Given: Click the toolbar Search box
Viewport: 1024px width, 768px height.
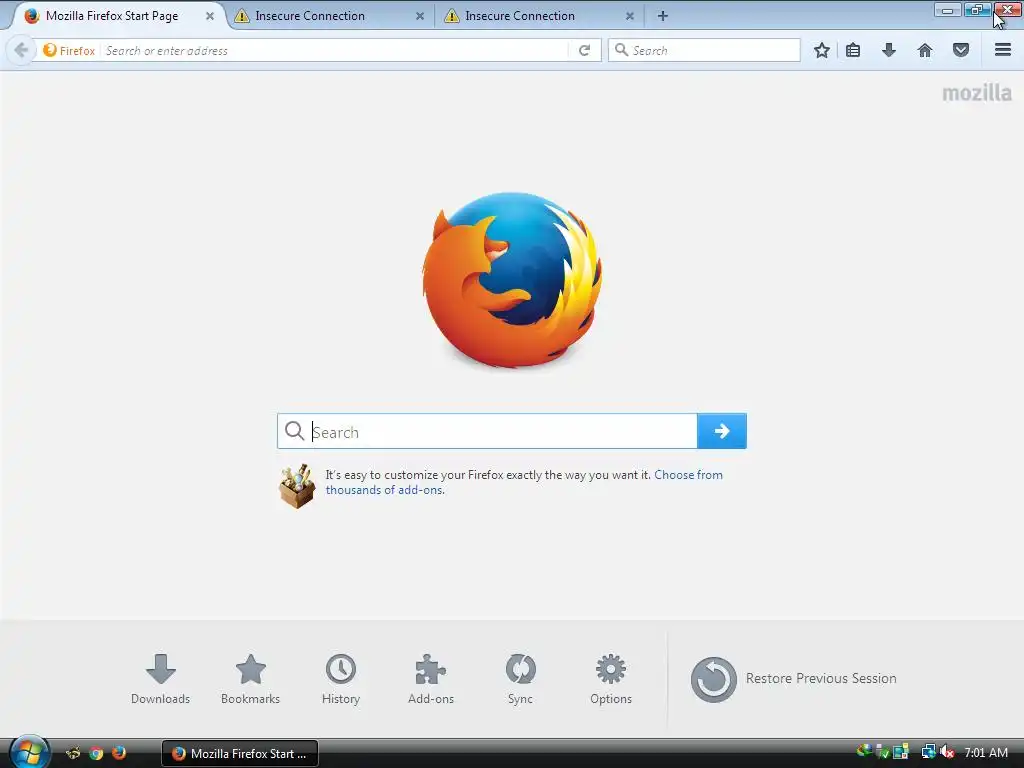Looking at the screenshot, I should click(x=704, y=50).
